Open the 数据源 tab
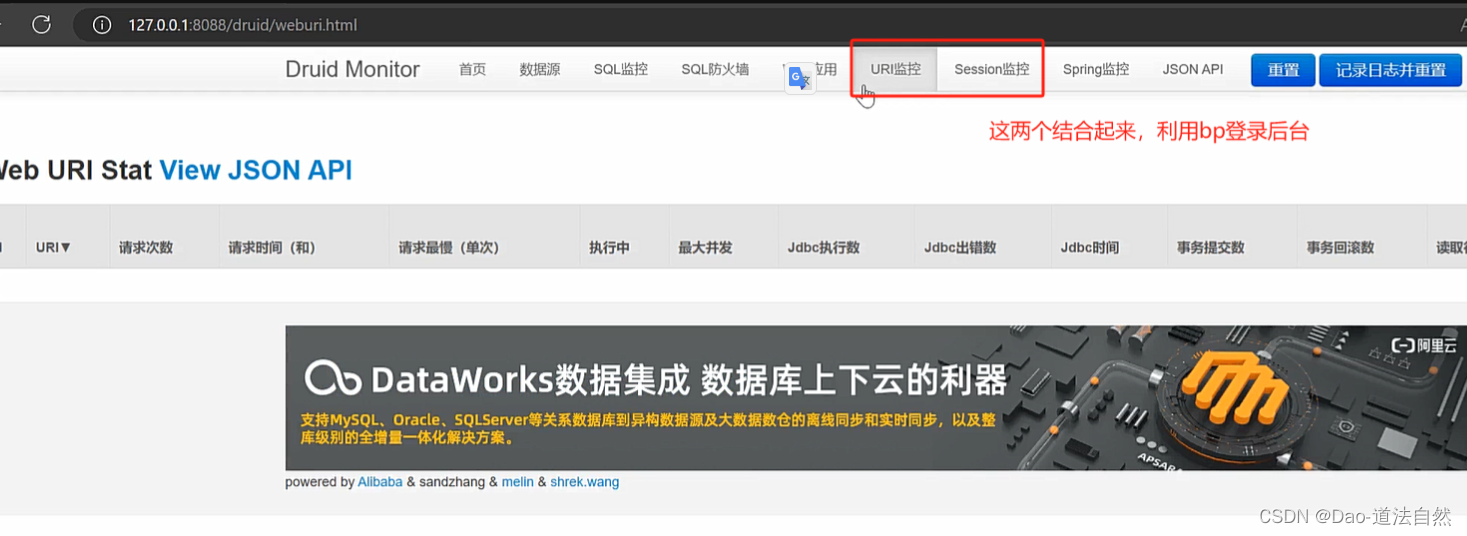This screenshot has width=1467, height=536. point(540,69)
